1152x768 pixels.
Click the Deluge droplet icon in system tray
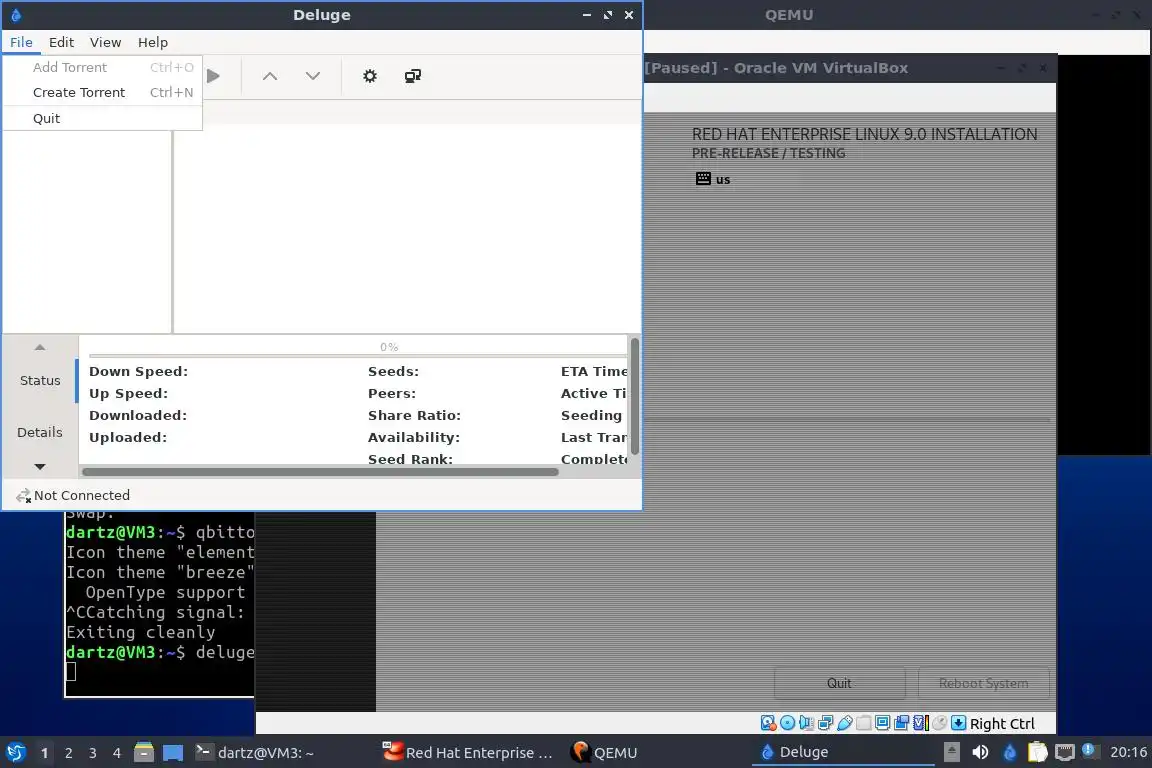[x=1009, y=752]
